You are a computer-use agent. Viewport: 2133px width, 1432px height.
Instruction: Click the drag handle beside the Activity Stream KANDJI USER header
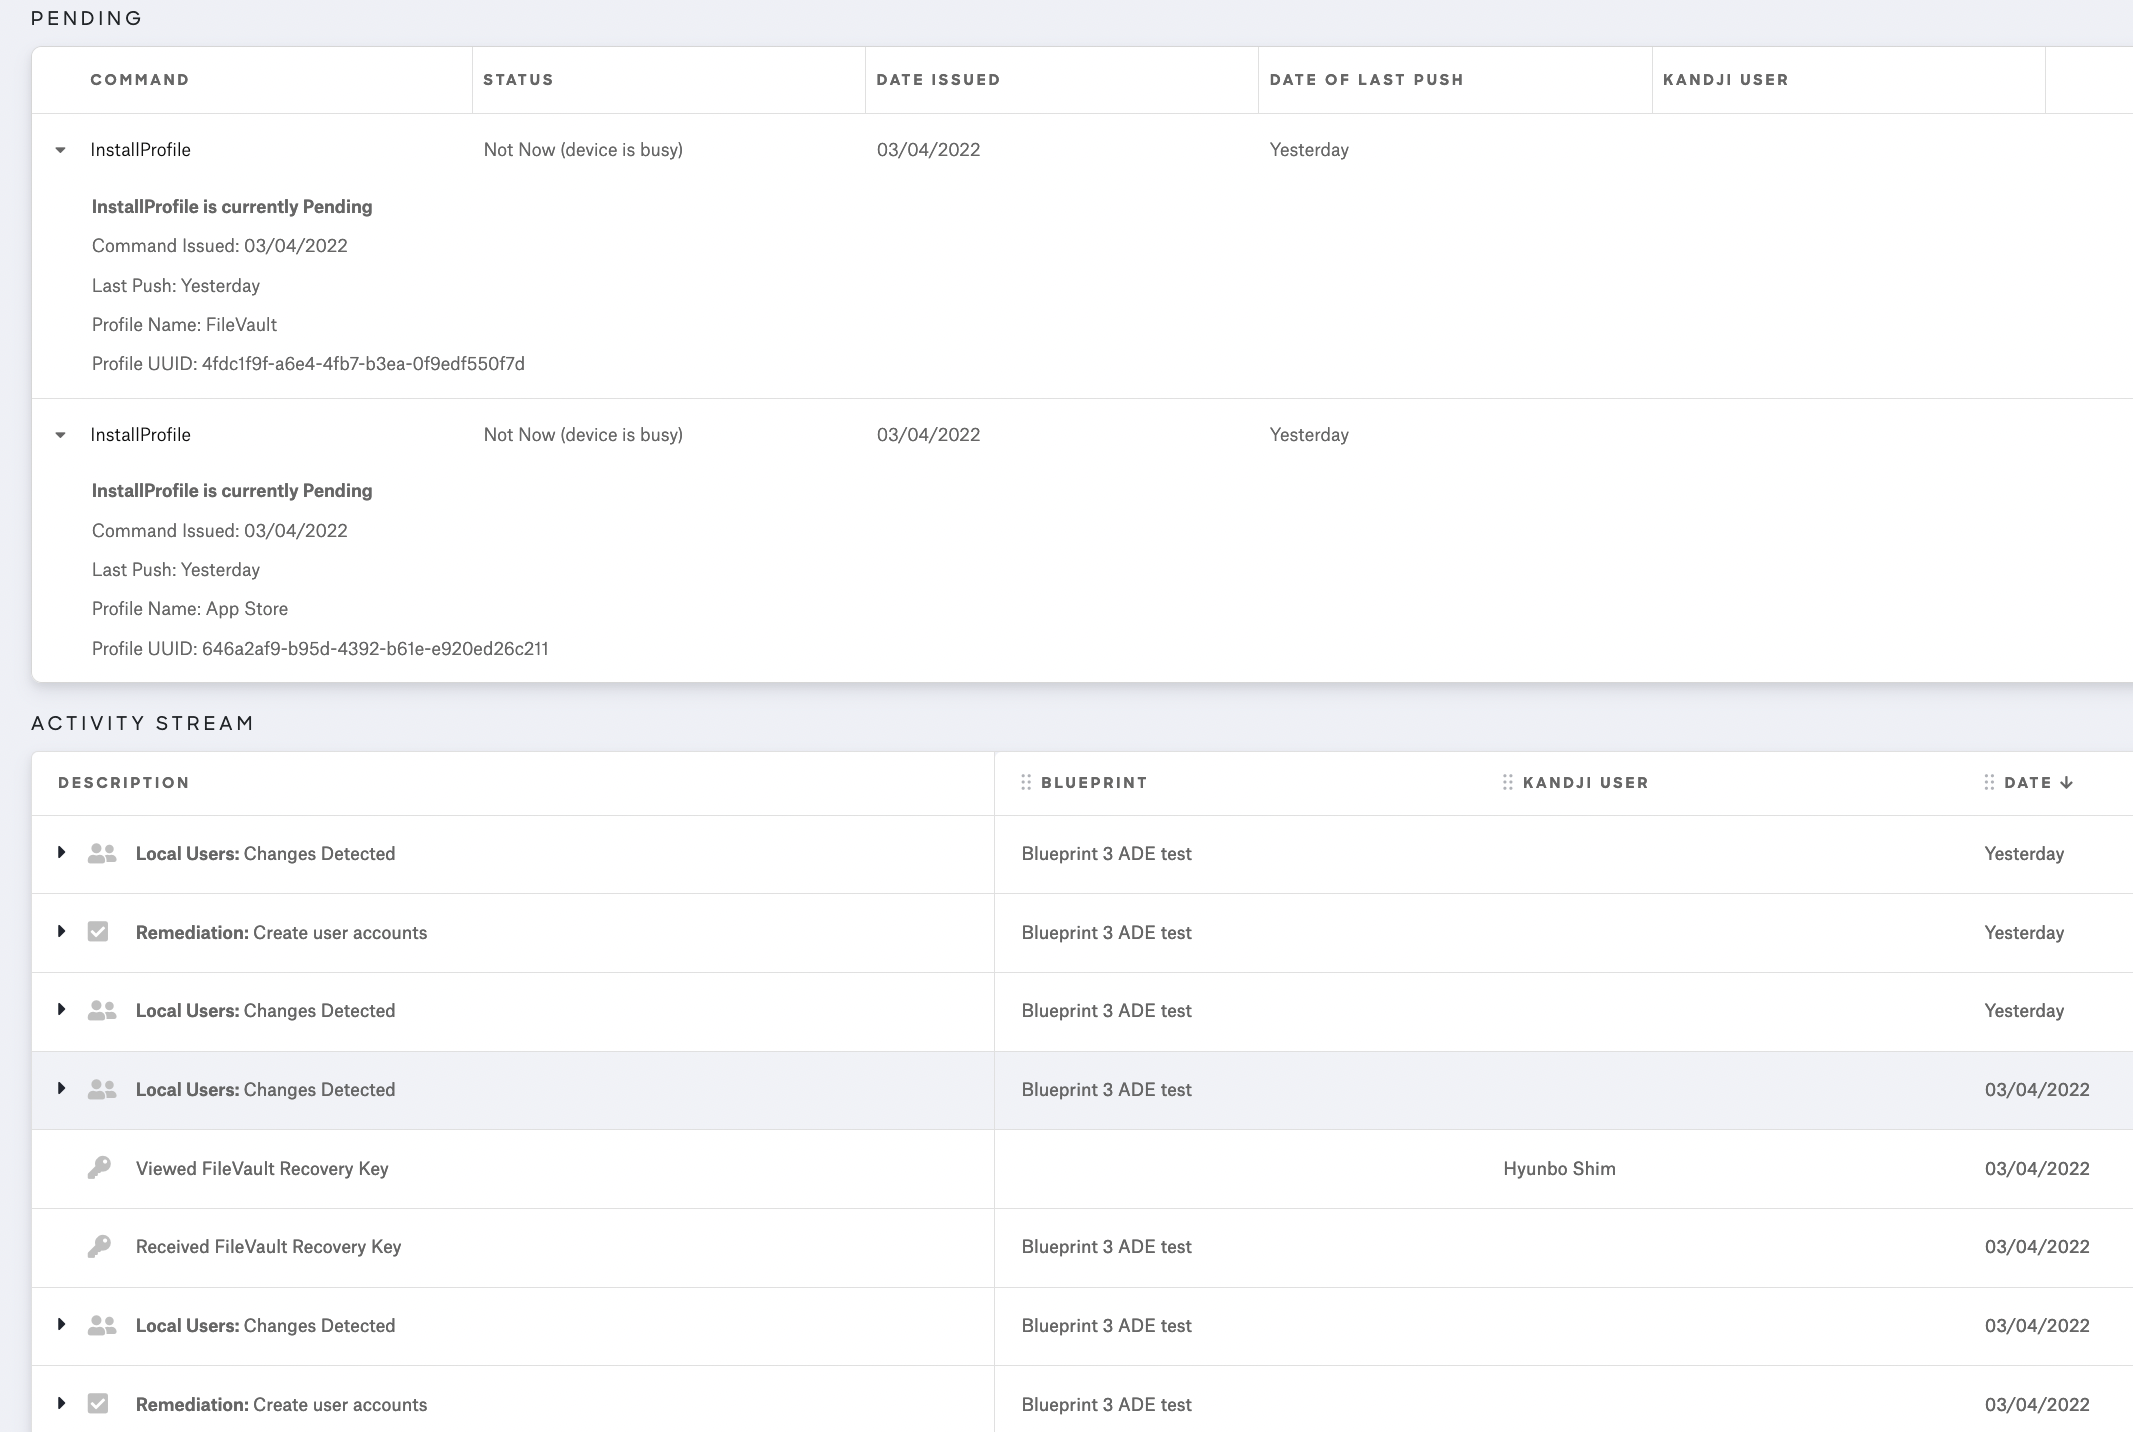click(x=1508, y=783)
